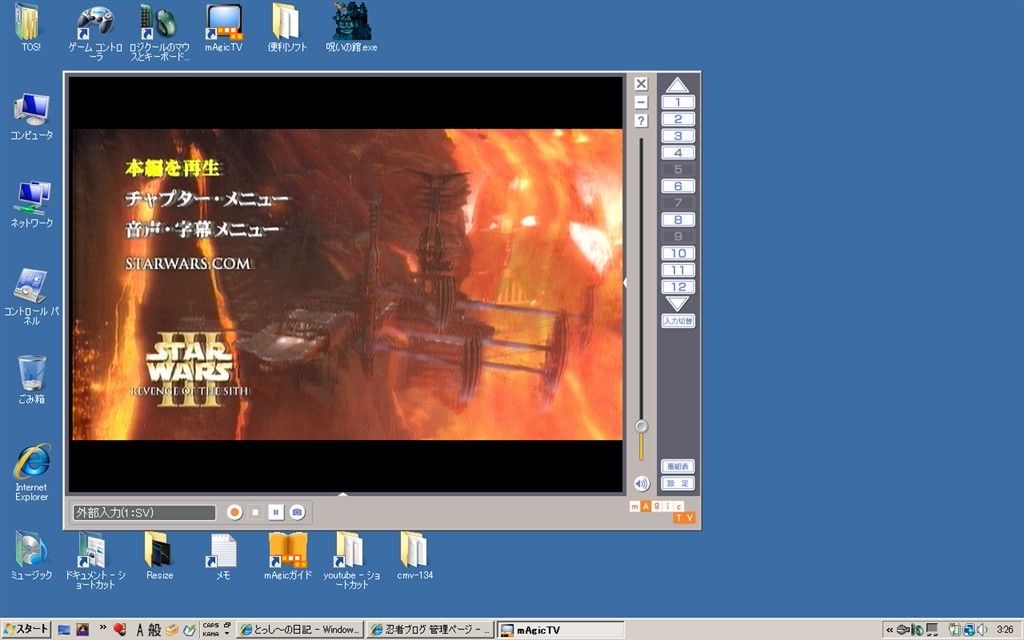Click the channel up triangle arrow
Screen dimensions: 1024x640
(677, 85)
